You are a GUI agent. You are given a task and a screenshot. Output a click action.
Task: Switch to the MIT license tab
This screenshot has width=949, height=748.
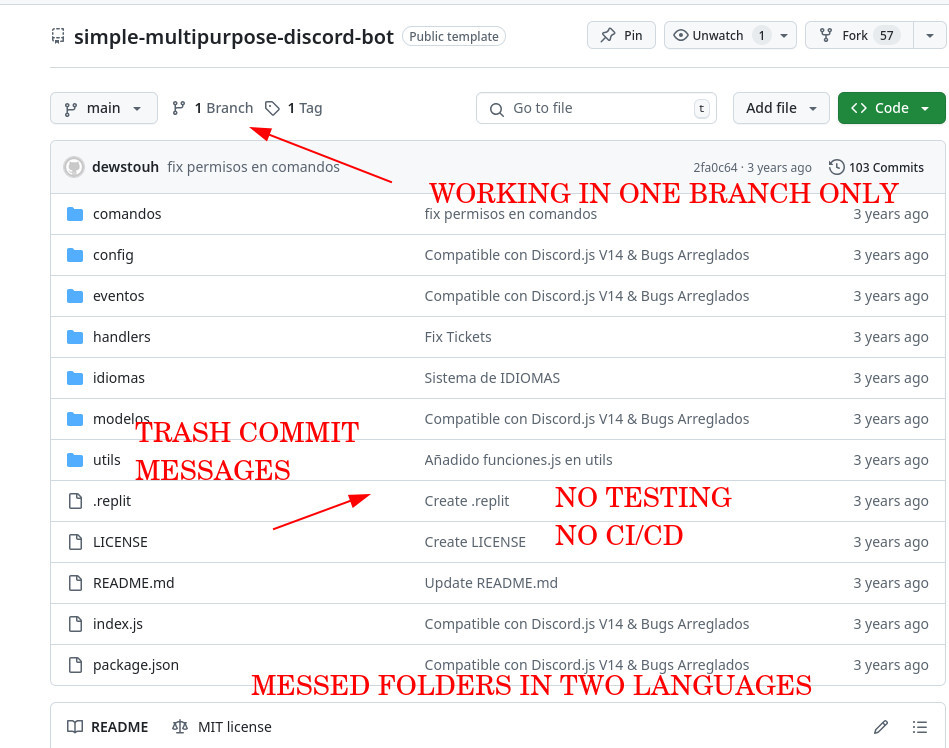click(x=222, y=727)
